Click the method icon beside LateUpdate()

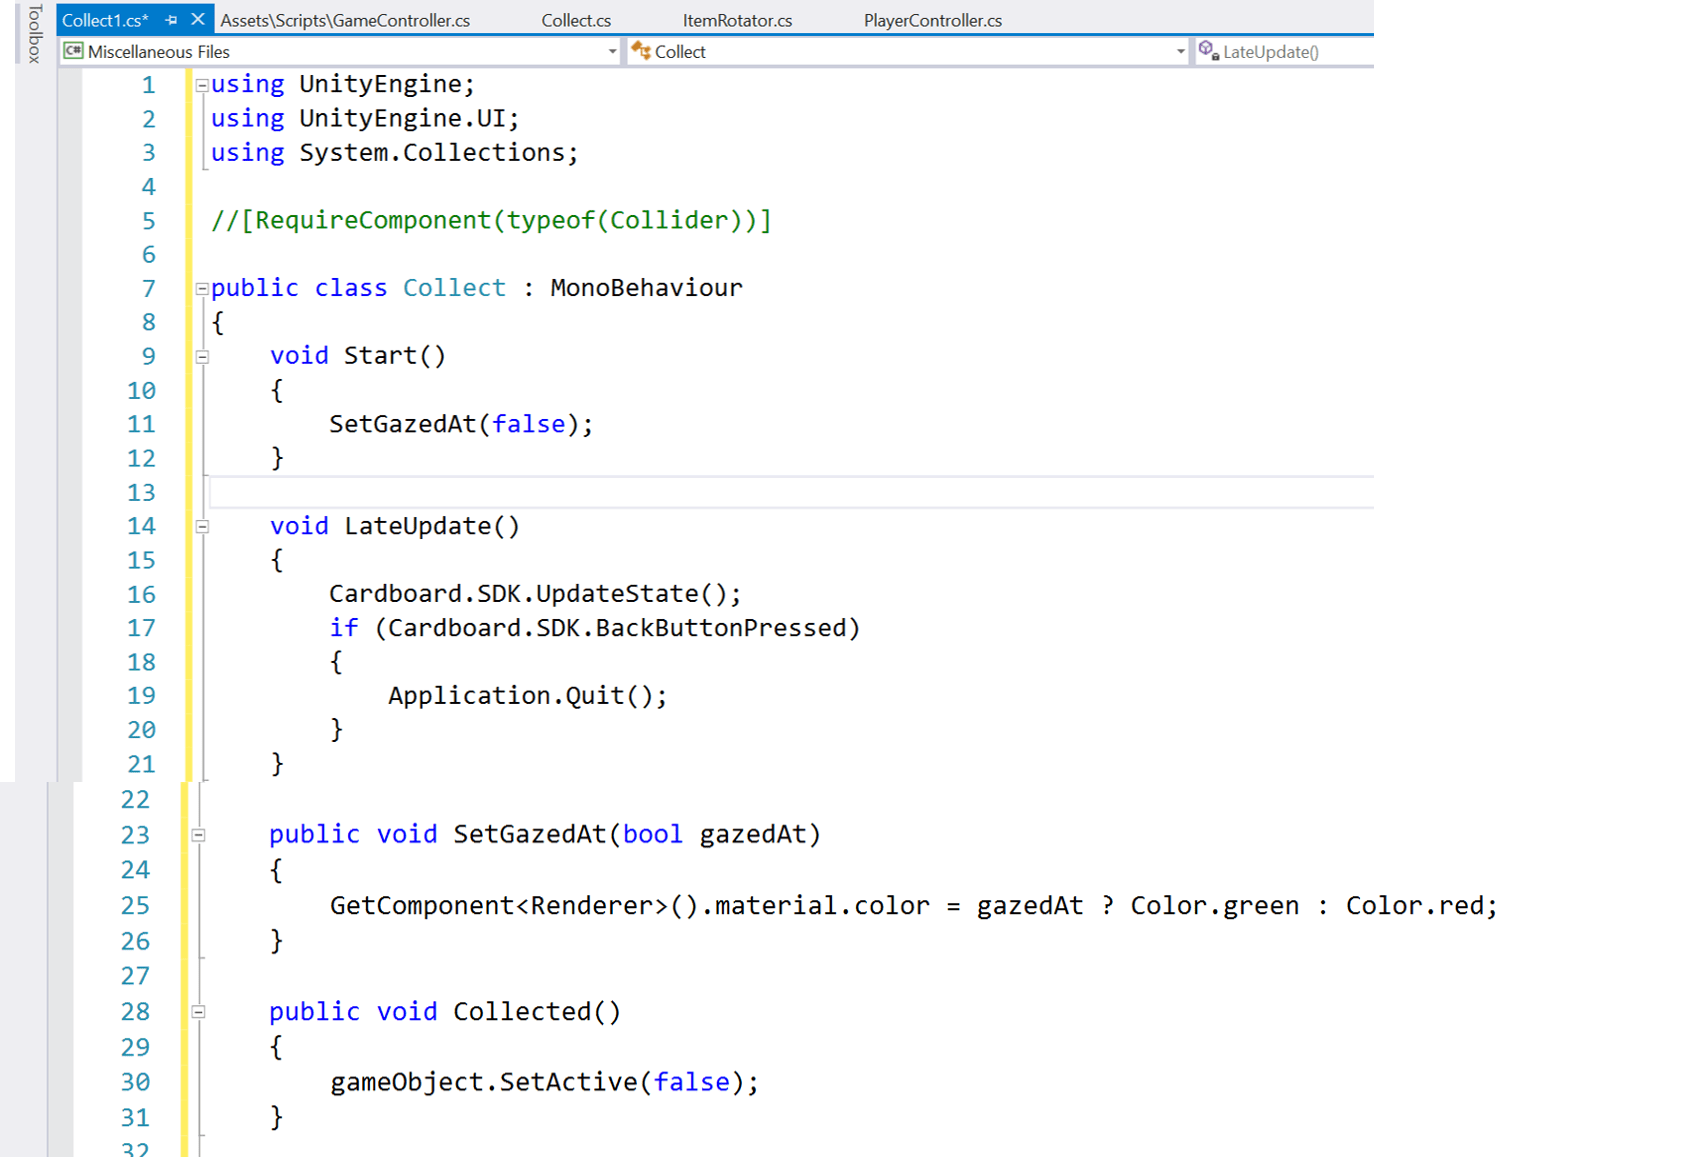1208,51
